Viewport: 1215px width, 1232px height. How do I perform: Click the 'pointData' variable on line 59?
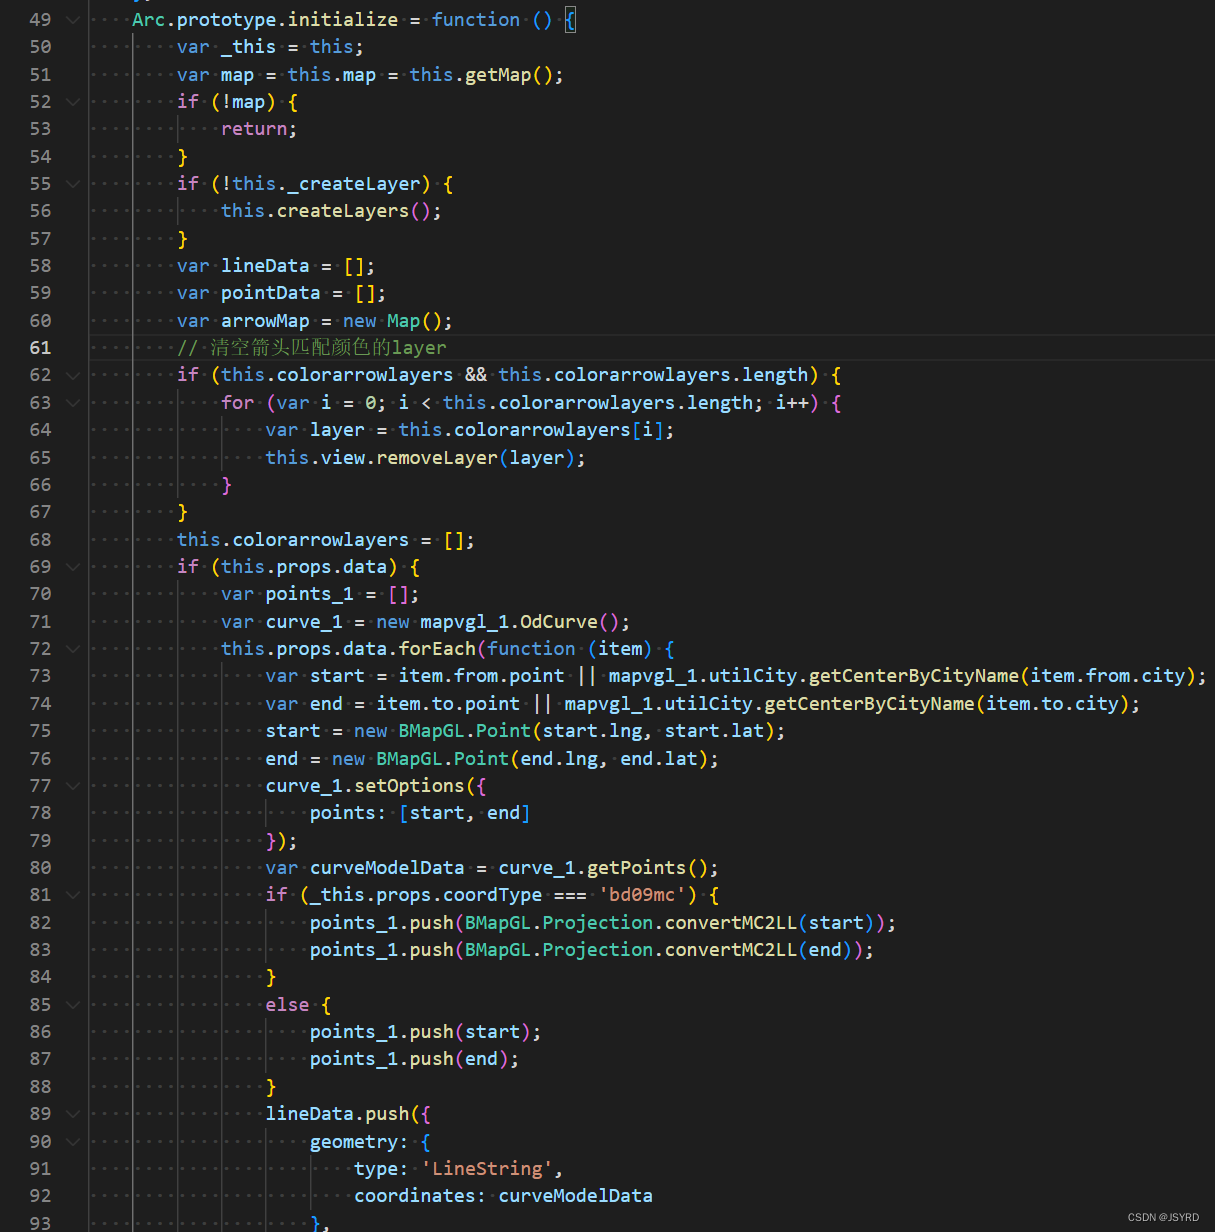point(271,293)
